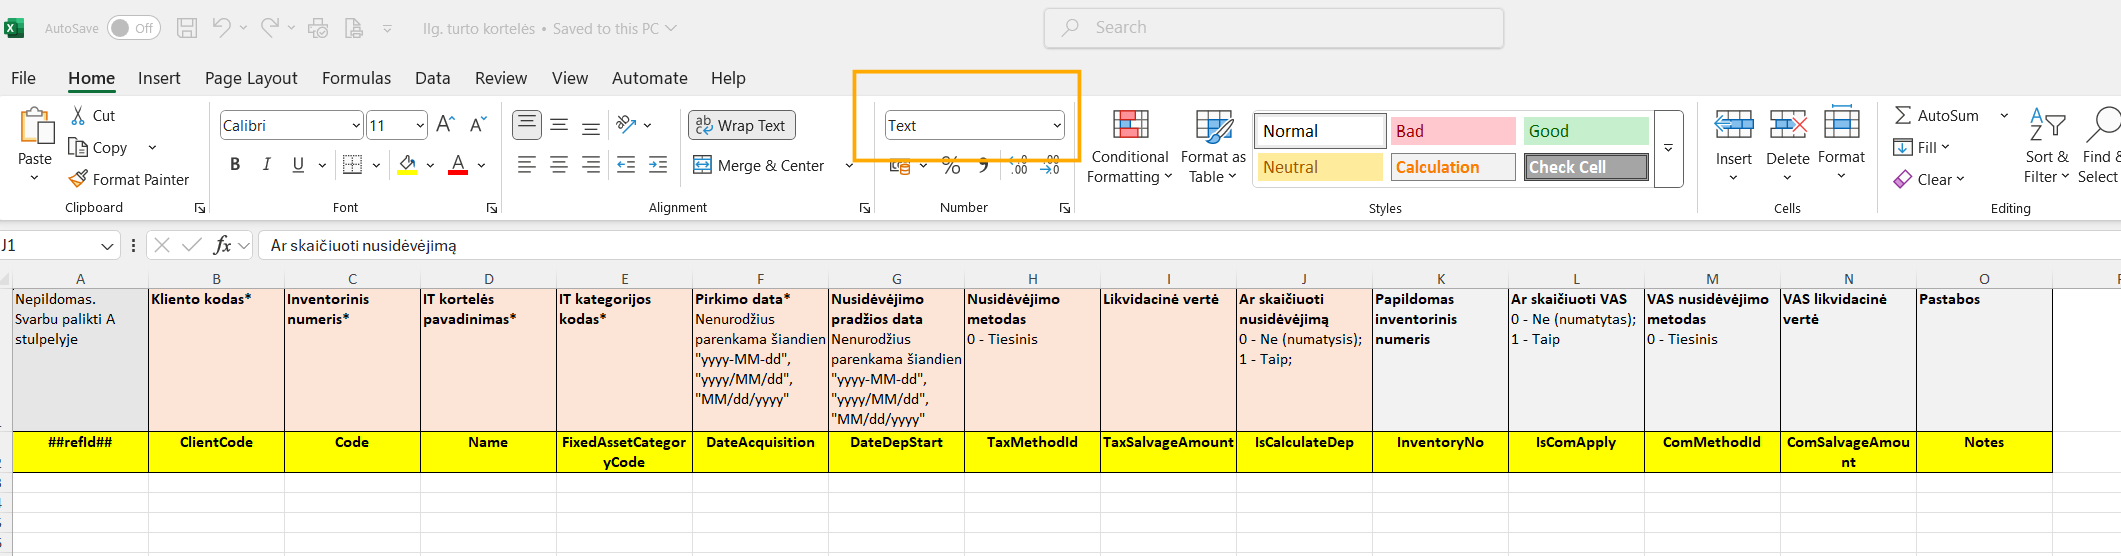
Task: Toggle the AutoSave switch
Action: point(133,28)
